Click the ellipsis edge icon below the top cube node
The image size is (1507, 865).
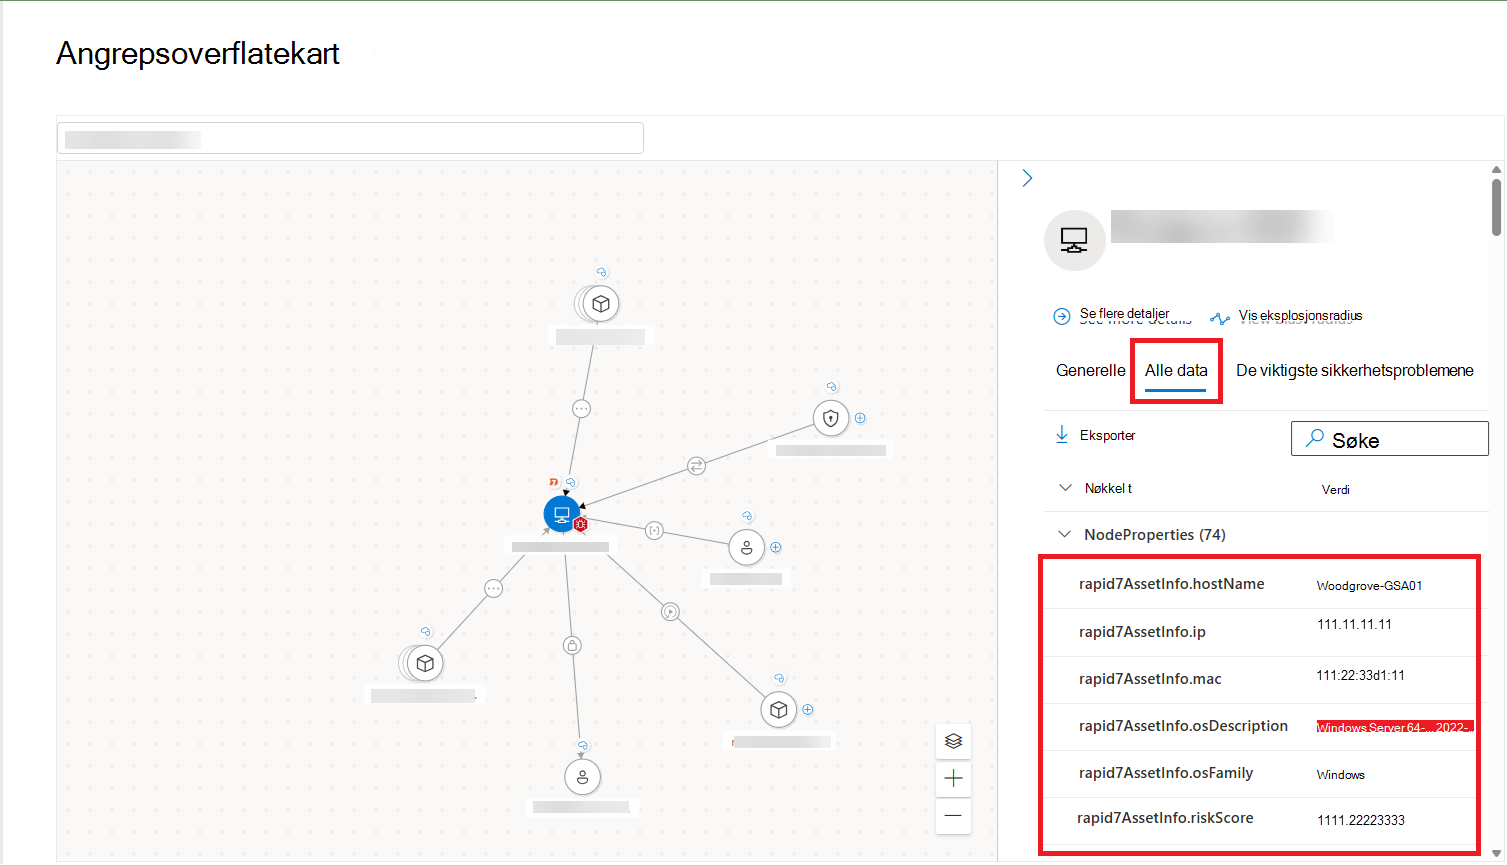point(581,409)
